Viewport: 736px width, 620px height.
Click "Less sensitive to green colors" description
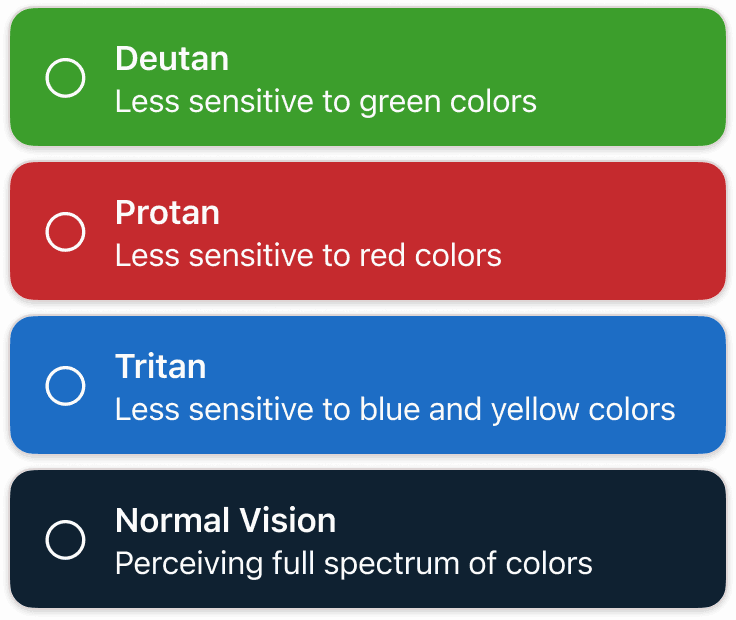326,102
